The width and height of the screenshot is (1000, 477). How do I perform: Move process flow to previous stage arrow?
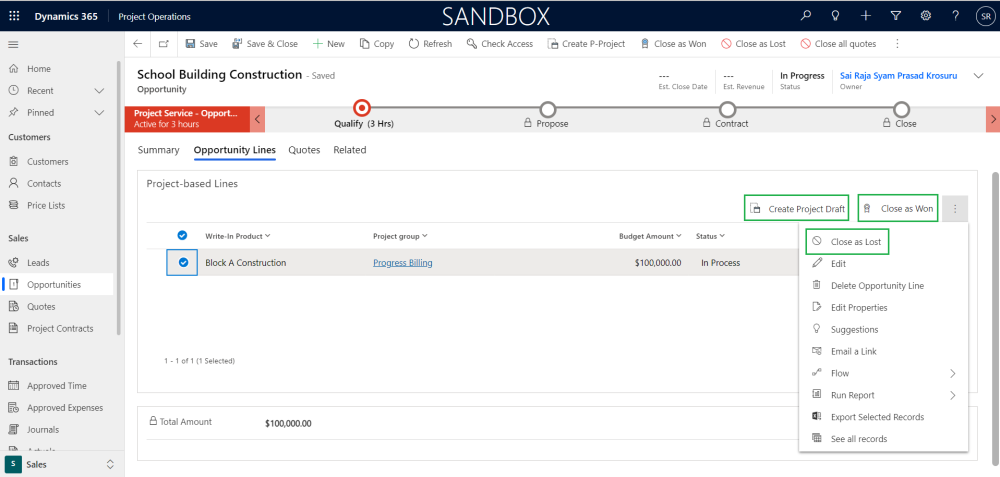[x=257, y=119]
